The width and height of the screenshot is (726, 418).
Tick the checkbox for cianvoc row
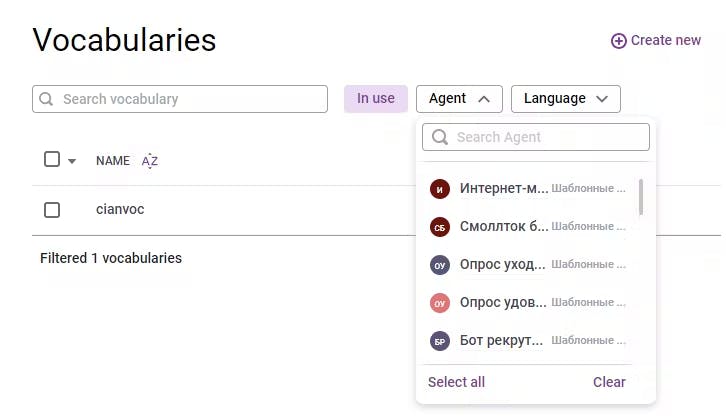pos(52,210)
